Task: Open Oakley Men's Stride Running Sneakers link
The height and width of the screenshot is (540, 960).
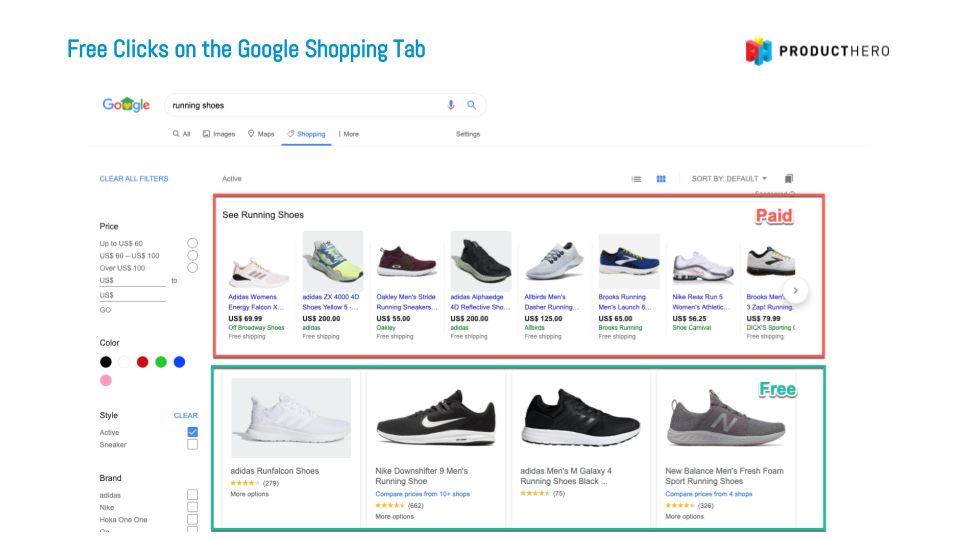Action: point(407,302)
